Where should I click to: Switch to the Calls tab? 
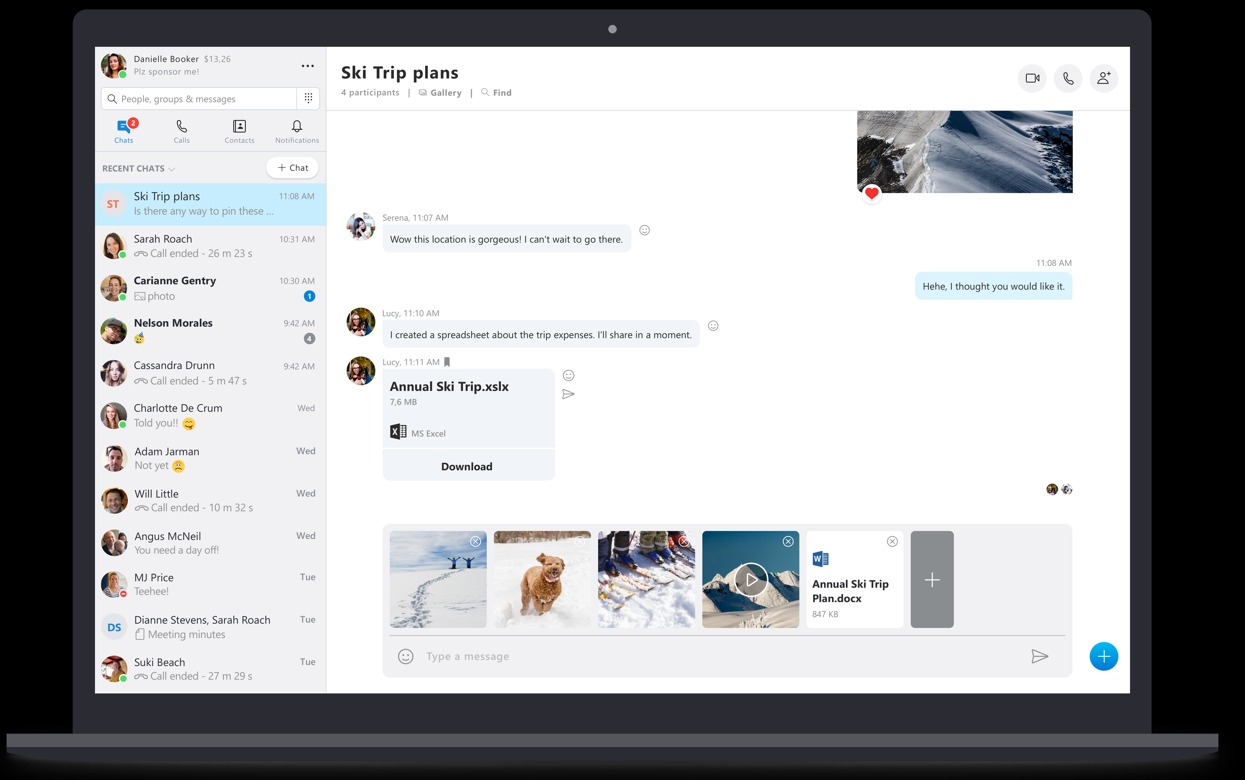coord(181,131)
